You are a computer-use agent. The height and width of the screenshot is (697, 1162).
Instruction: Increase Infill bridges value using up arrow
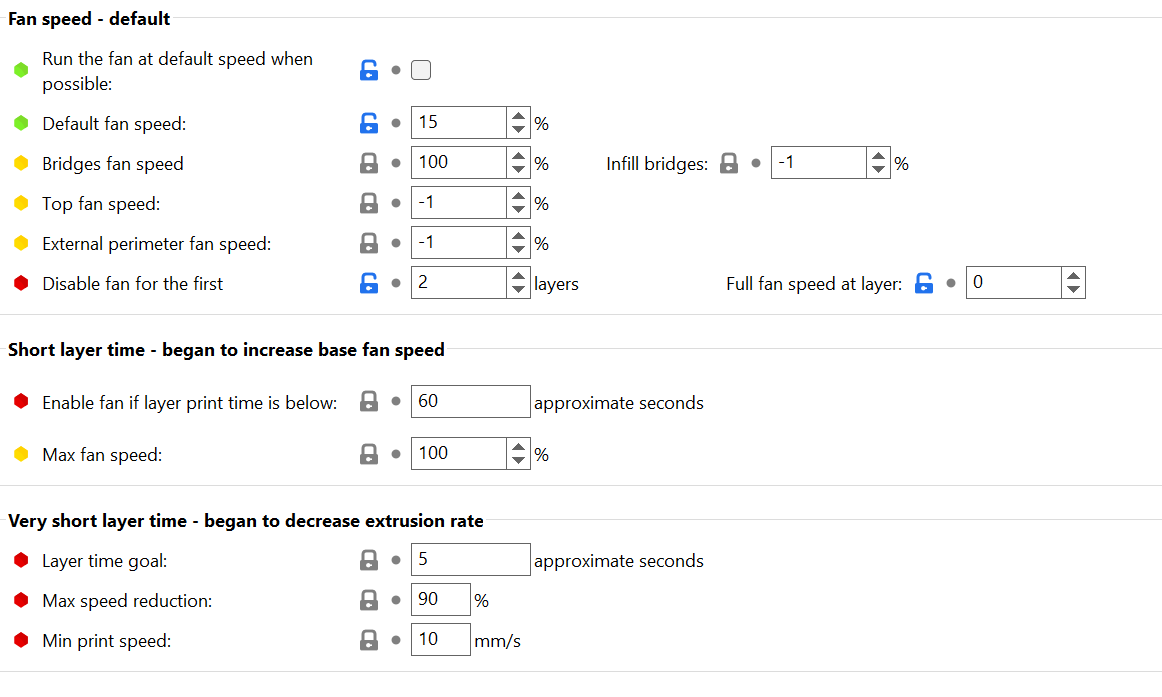click(x=877, y=156)
